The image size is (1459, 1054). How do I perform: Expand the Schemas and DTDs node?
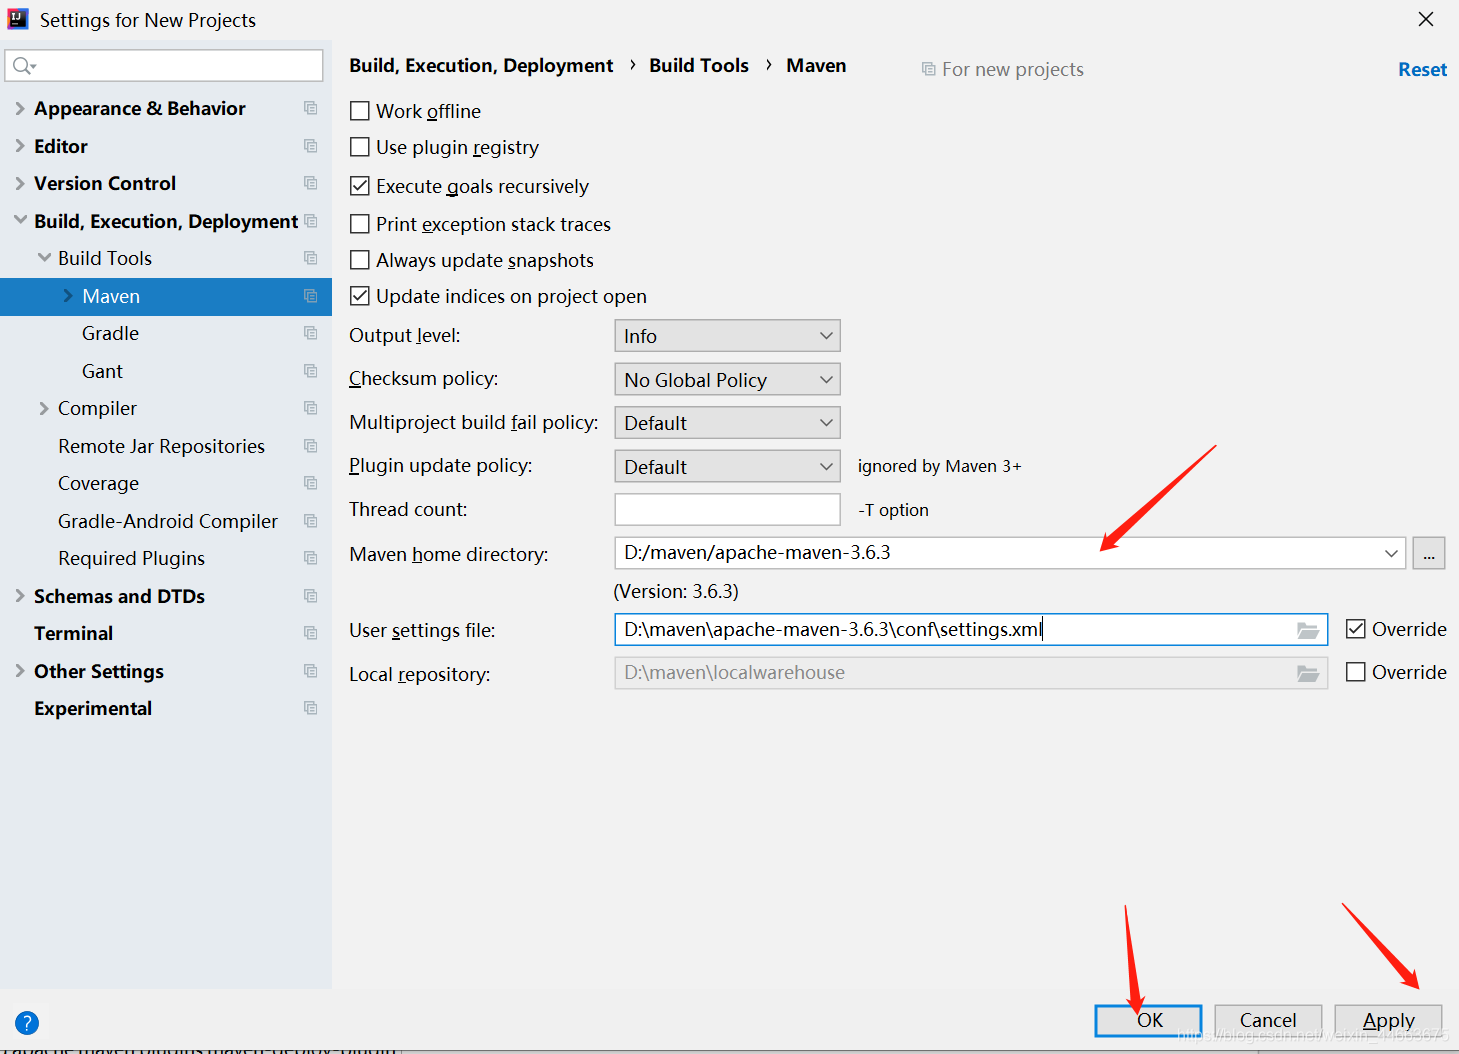click(x=20, y=596)
